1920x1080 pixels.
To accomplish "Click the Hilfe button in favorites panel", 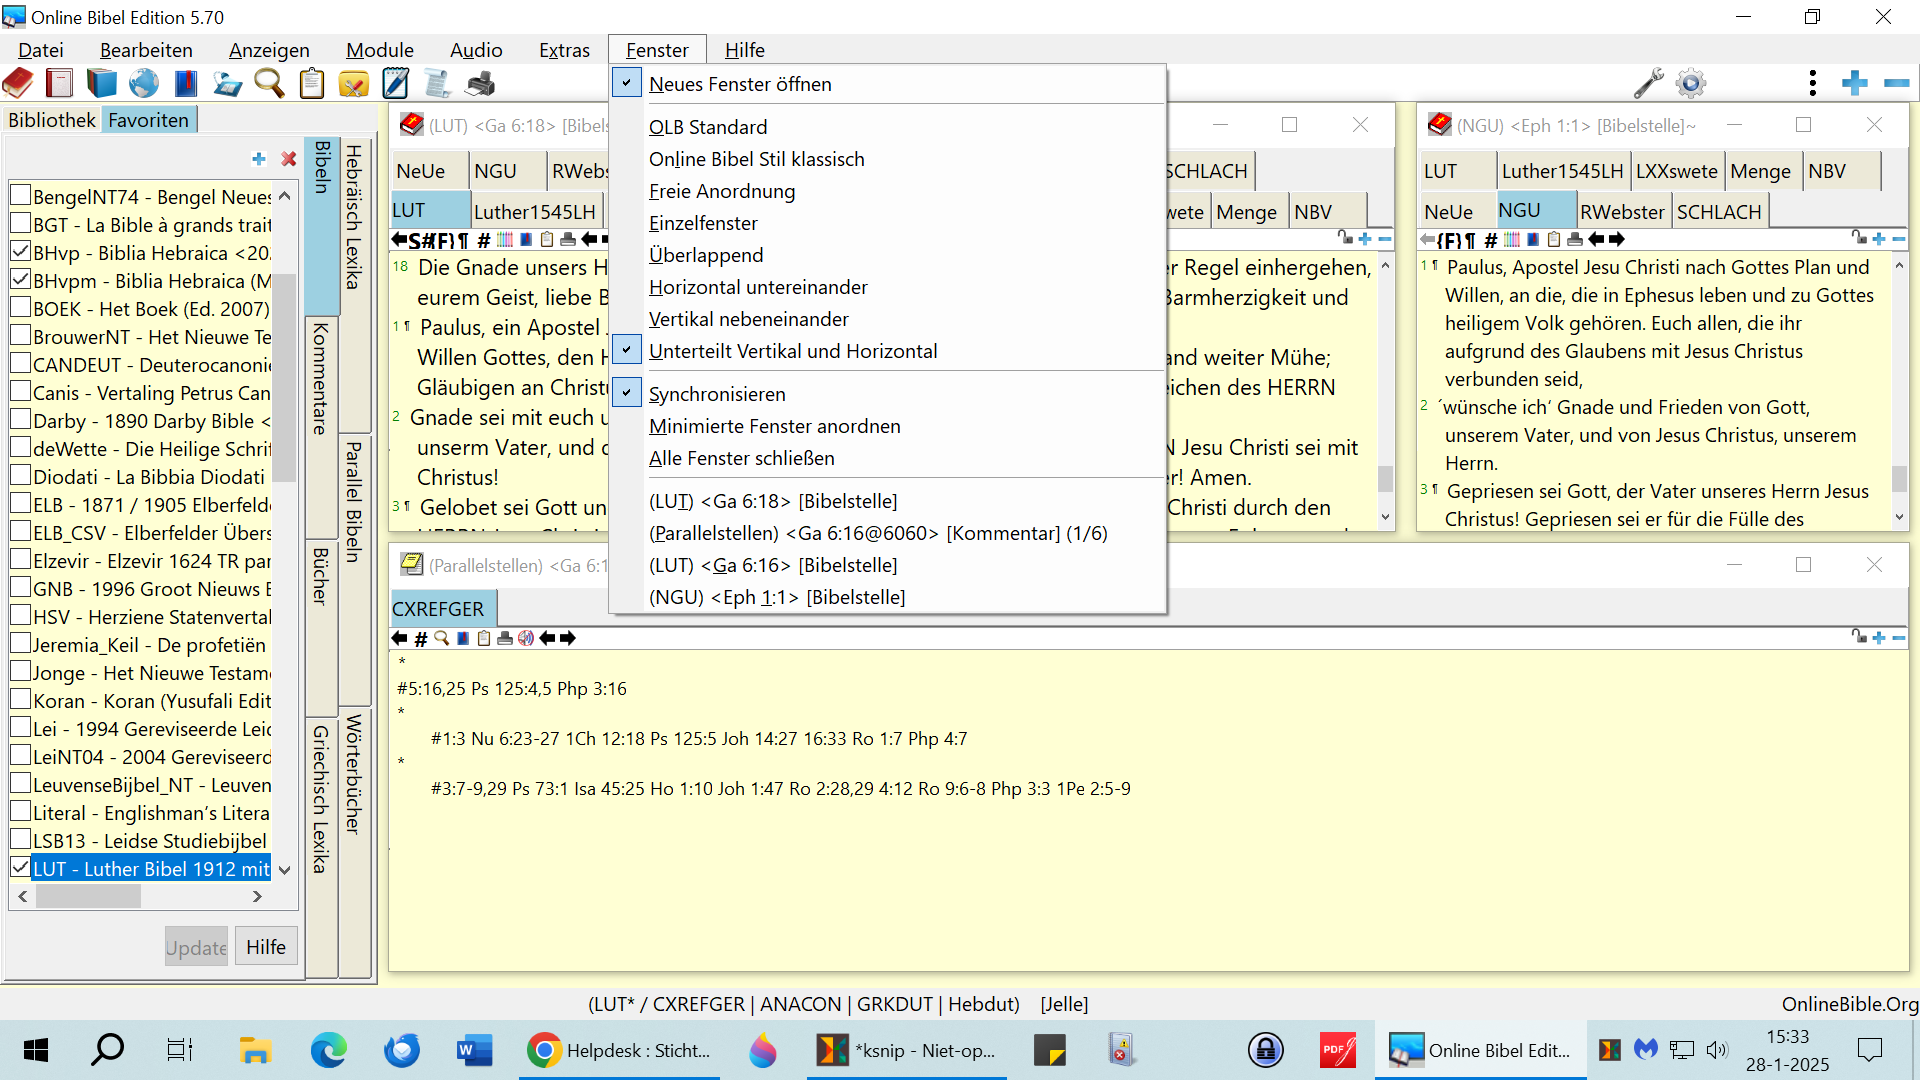I will pos(266,947).
